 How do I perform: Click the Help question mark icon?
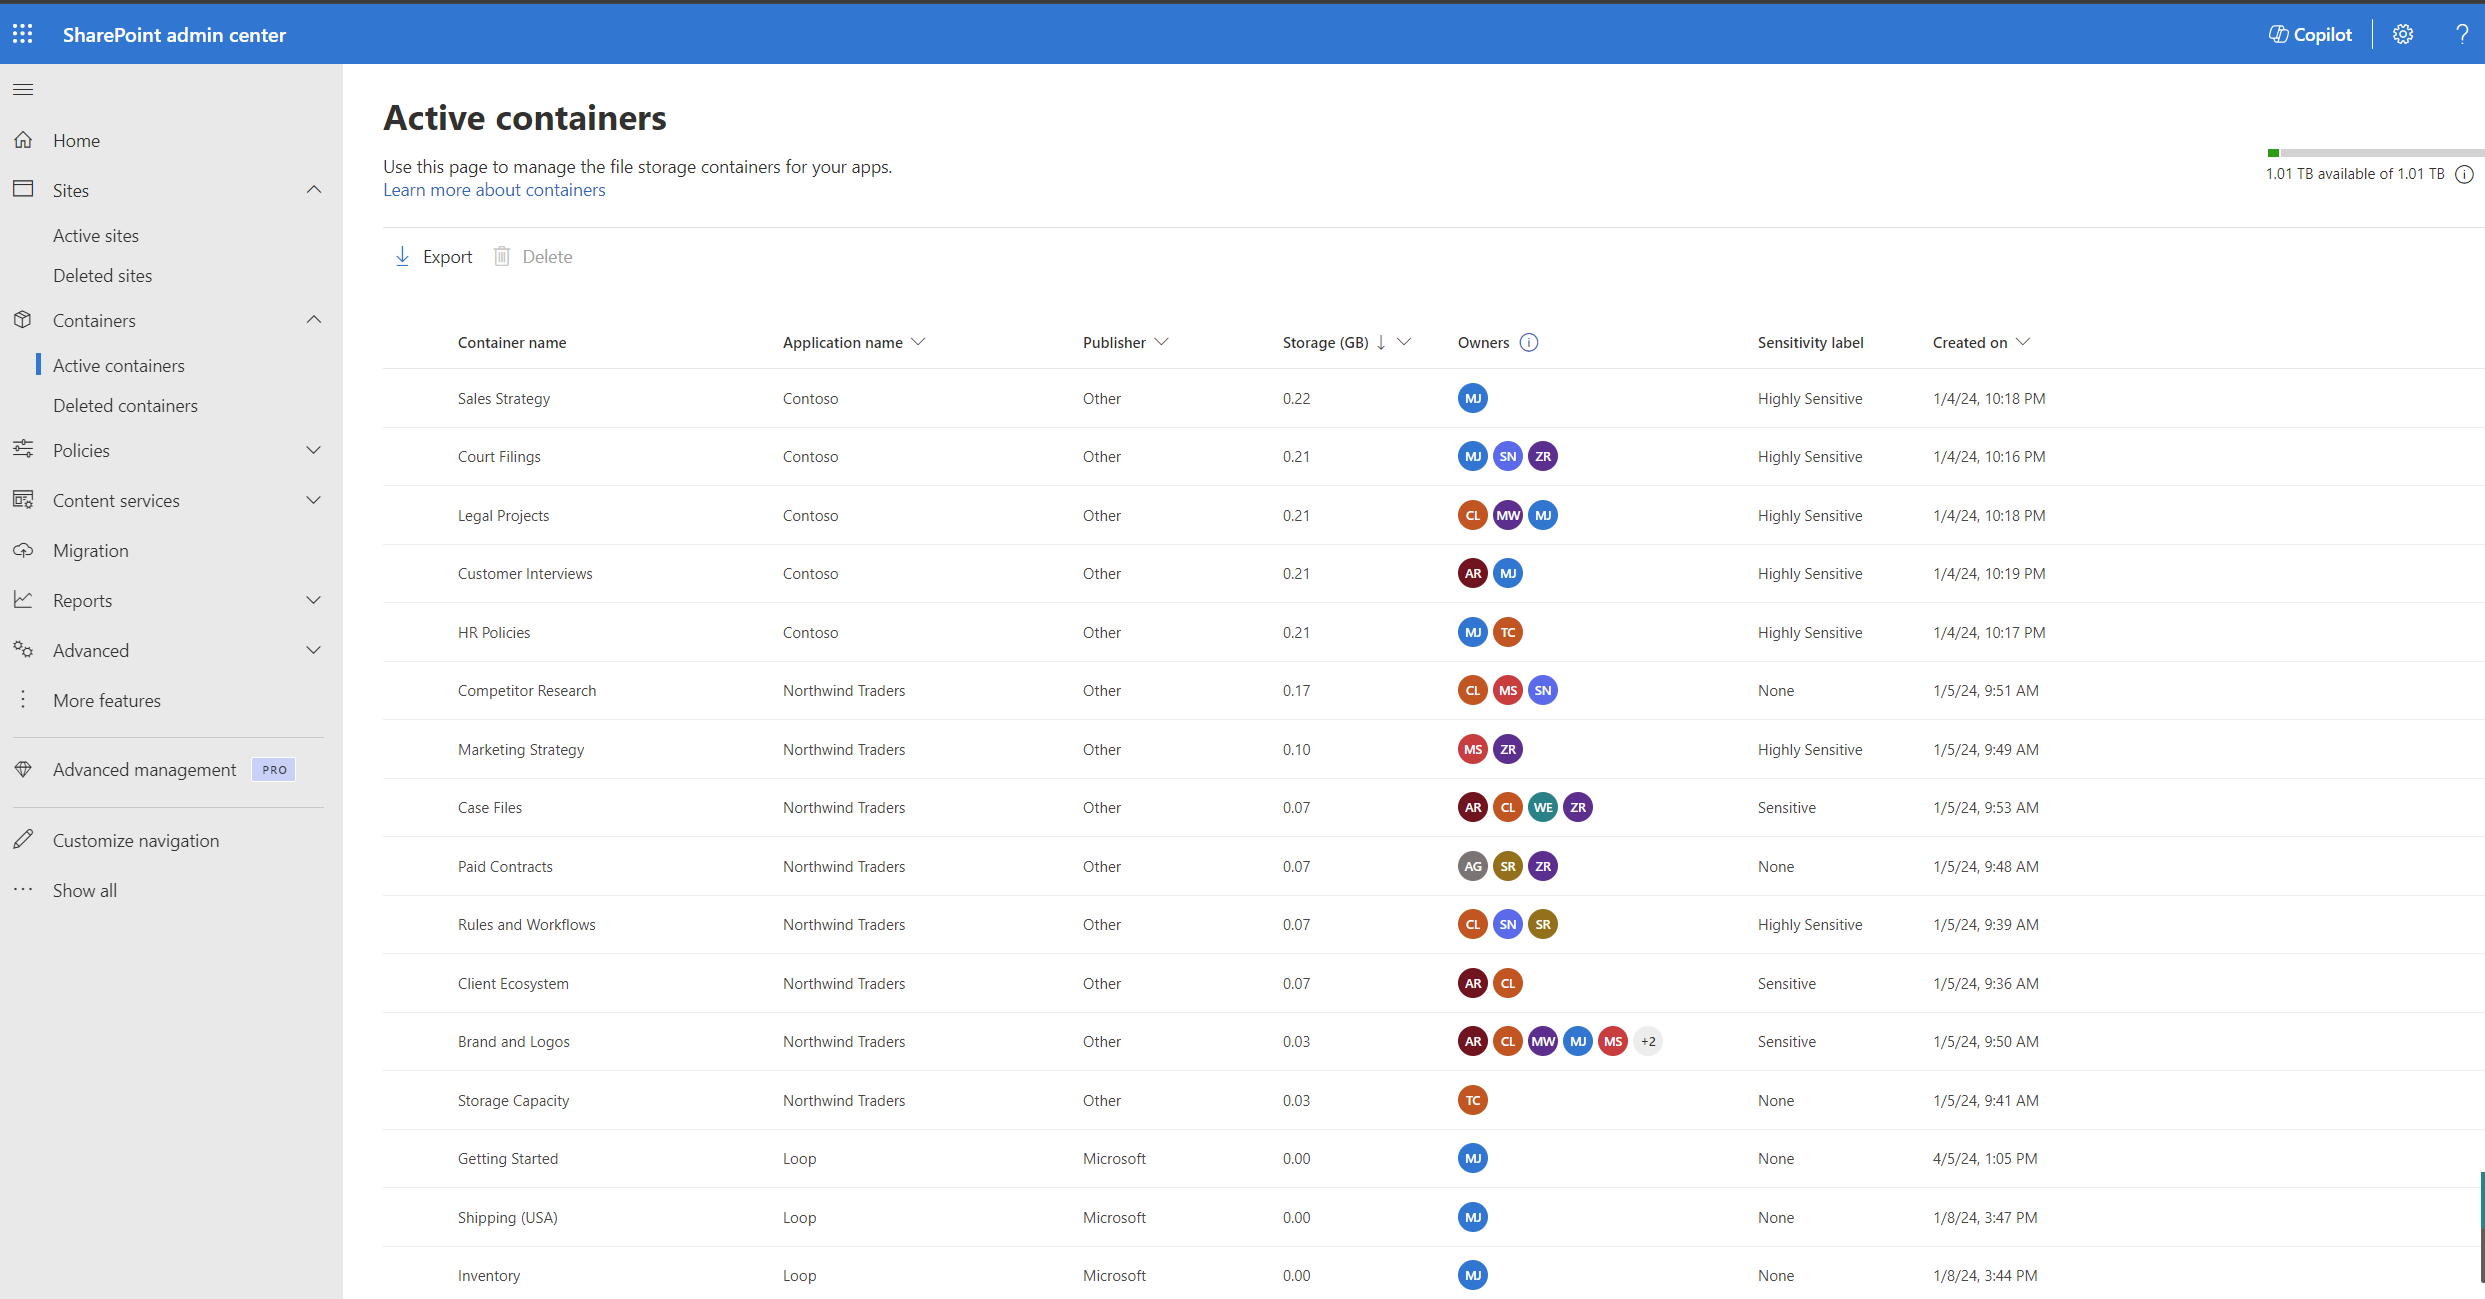point(2460,33)
